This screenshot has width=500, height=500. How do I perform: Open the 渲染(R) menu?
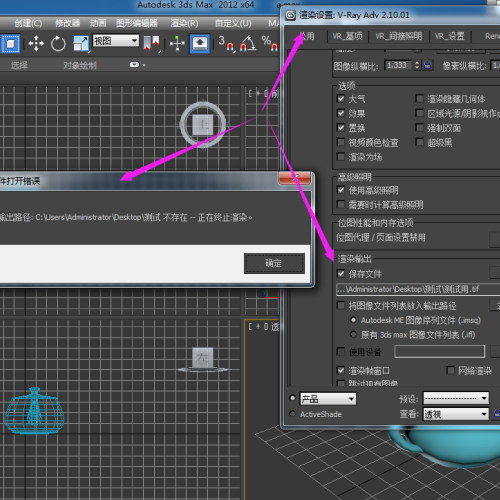coord(184,23)
